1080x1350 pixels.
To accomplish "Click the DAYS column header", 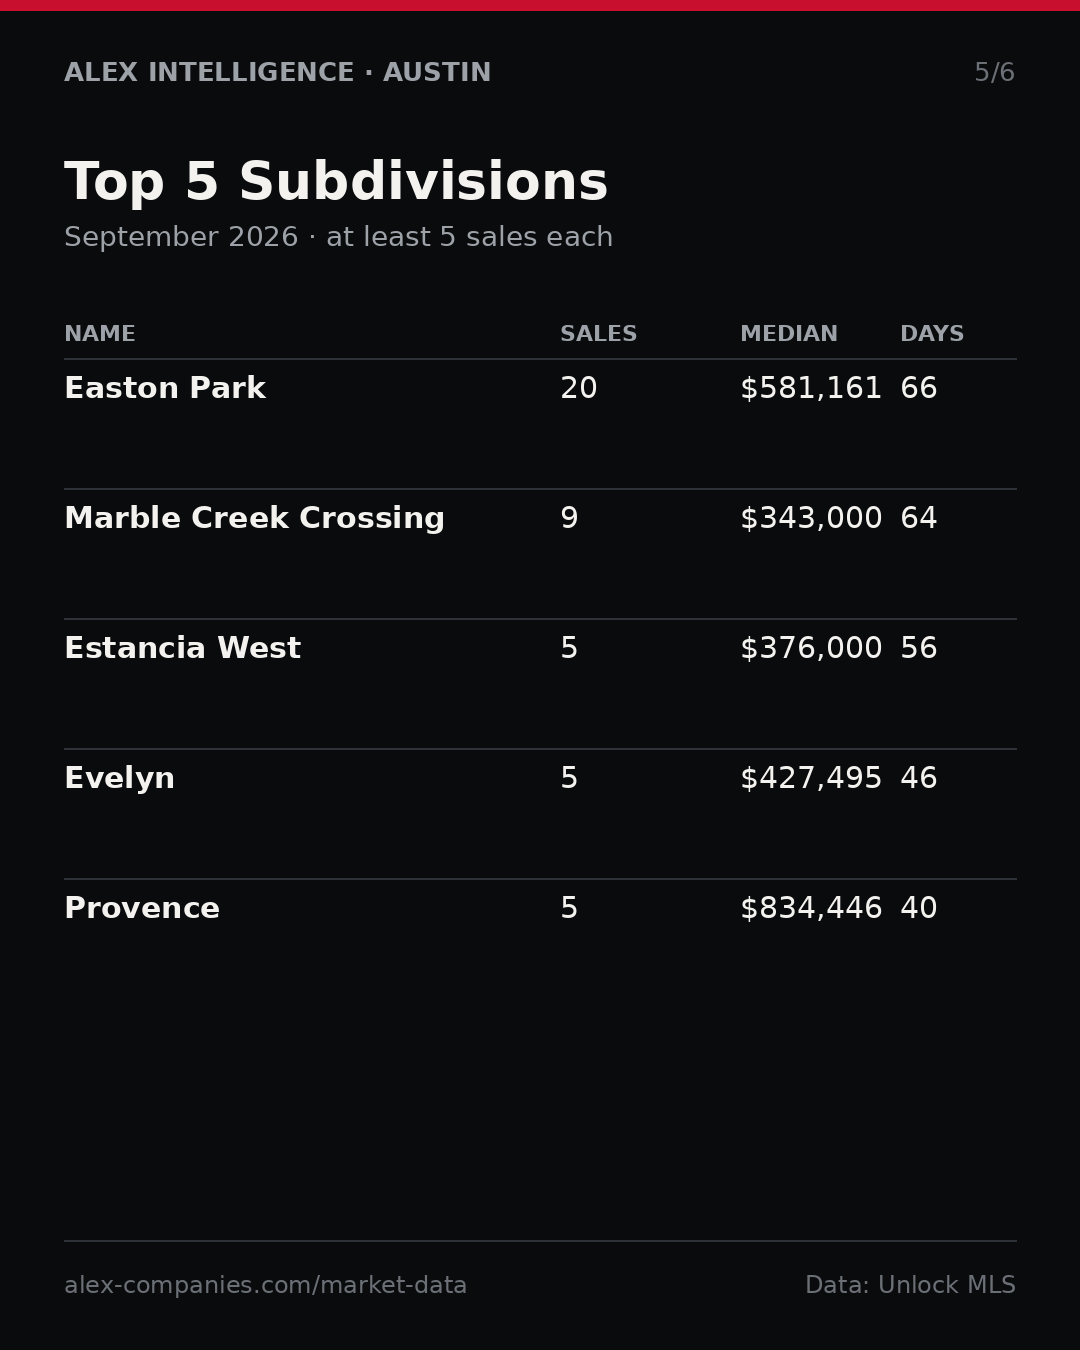I will (932, 334).
